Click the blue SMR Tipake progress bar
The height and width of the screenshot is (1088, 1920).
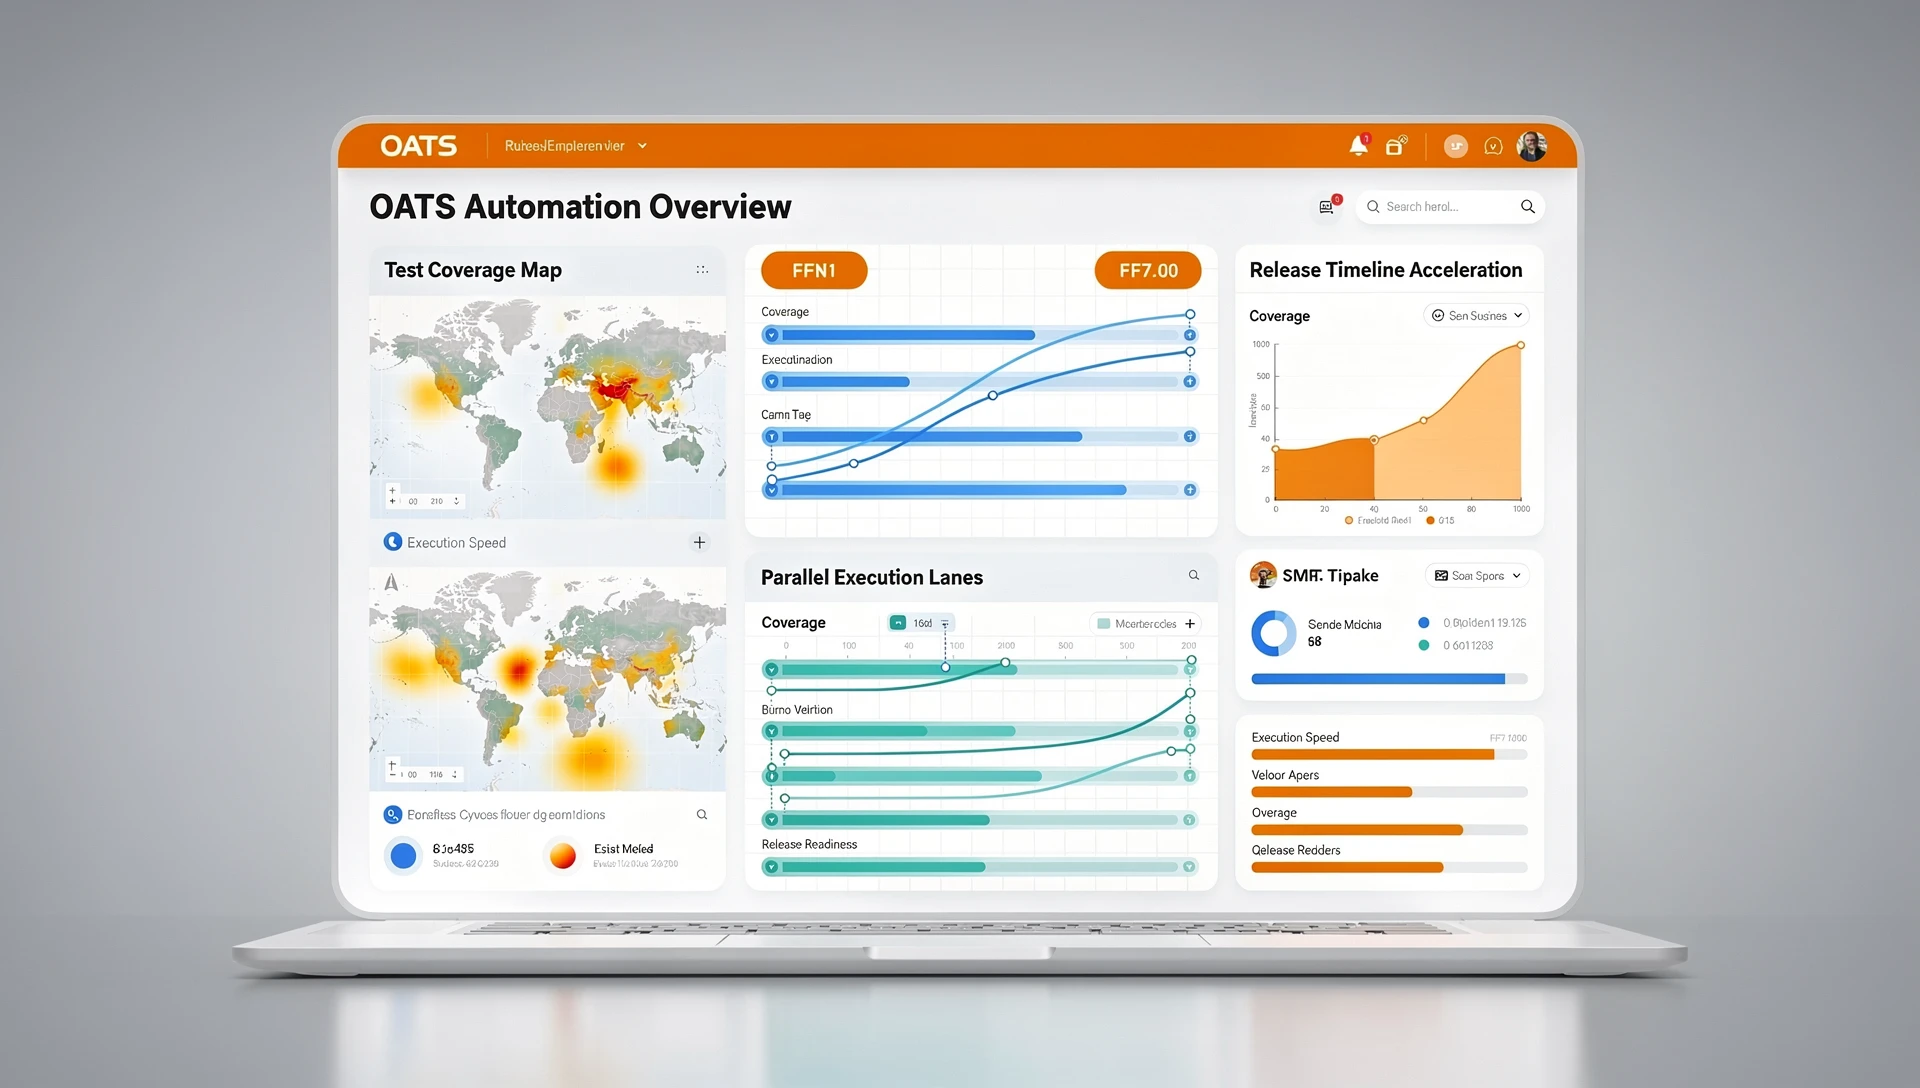click(1389, 679)
